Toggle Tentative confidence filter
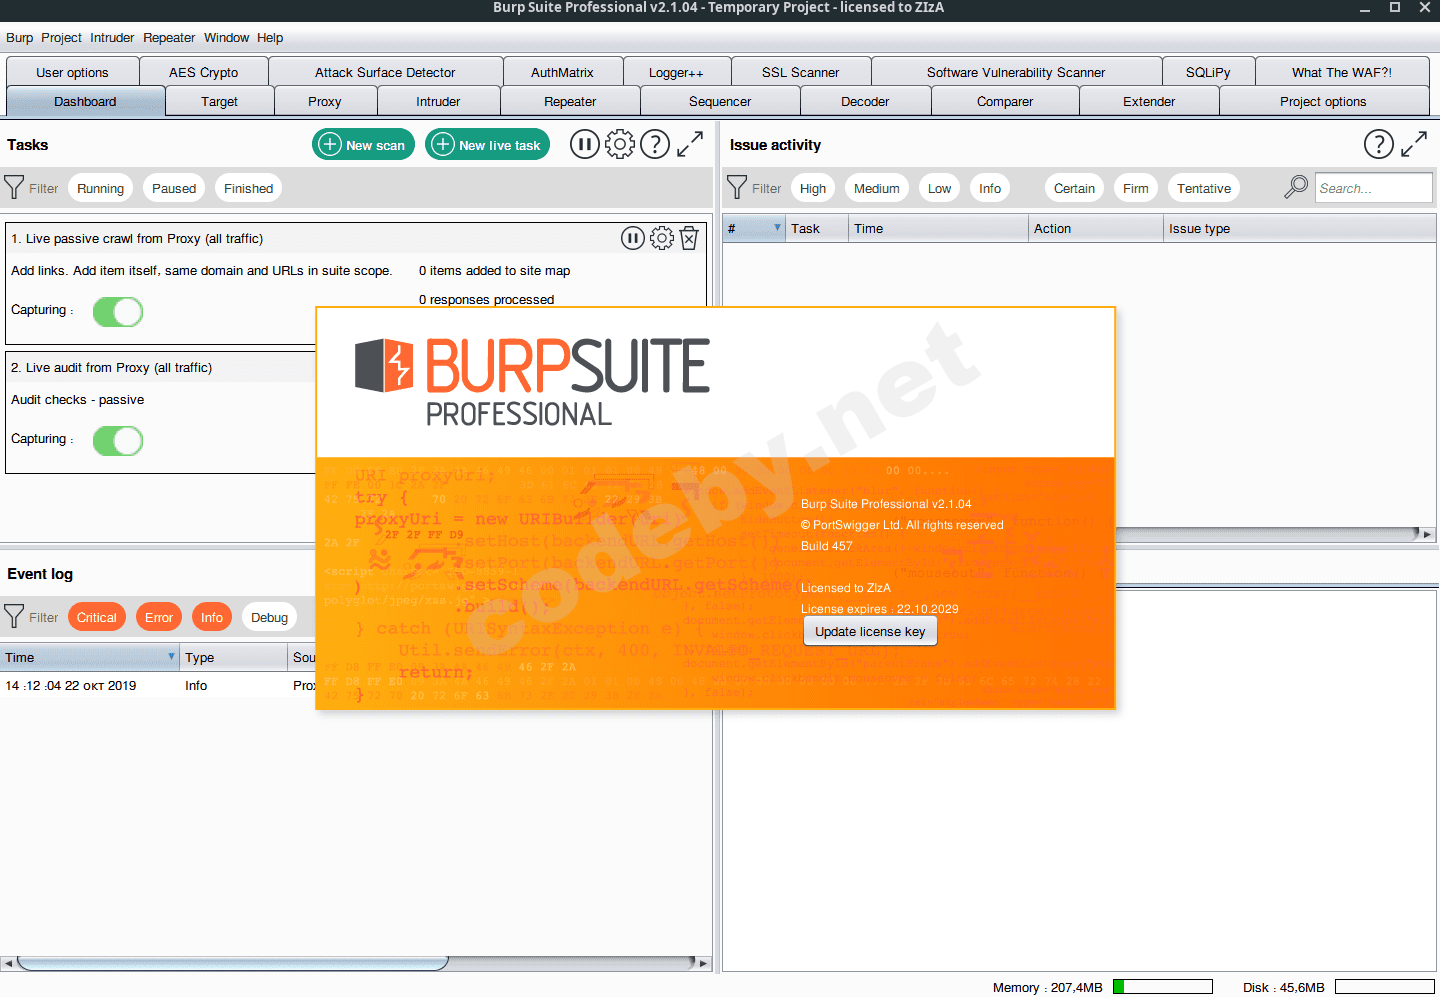 click(1204, 188)
